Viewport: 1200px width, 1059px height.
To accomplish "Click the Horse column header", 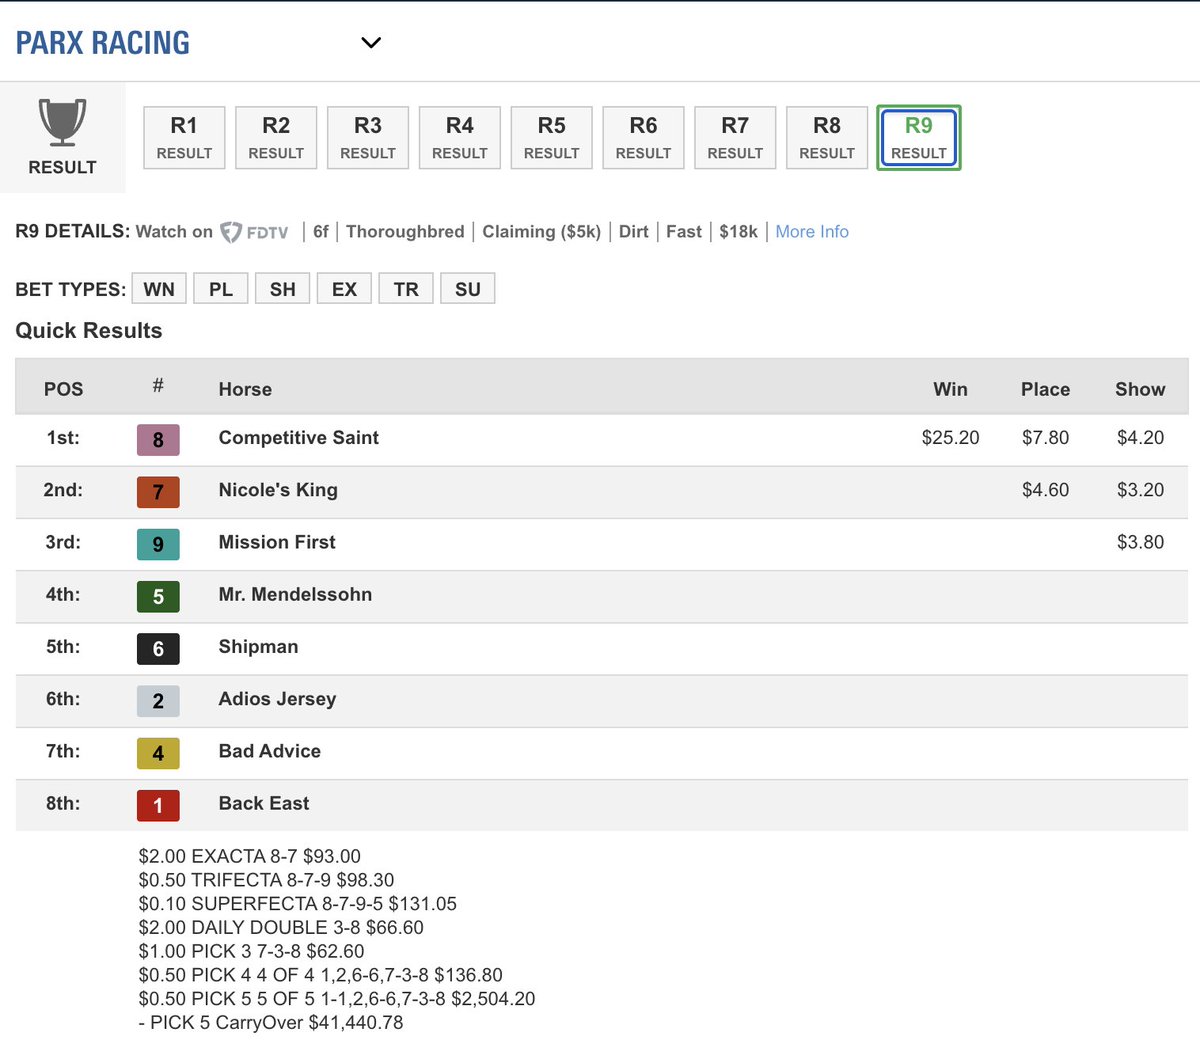I will [x=245, y=389].
